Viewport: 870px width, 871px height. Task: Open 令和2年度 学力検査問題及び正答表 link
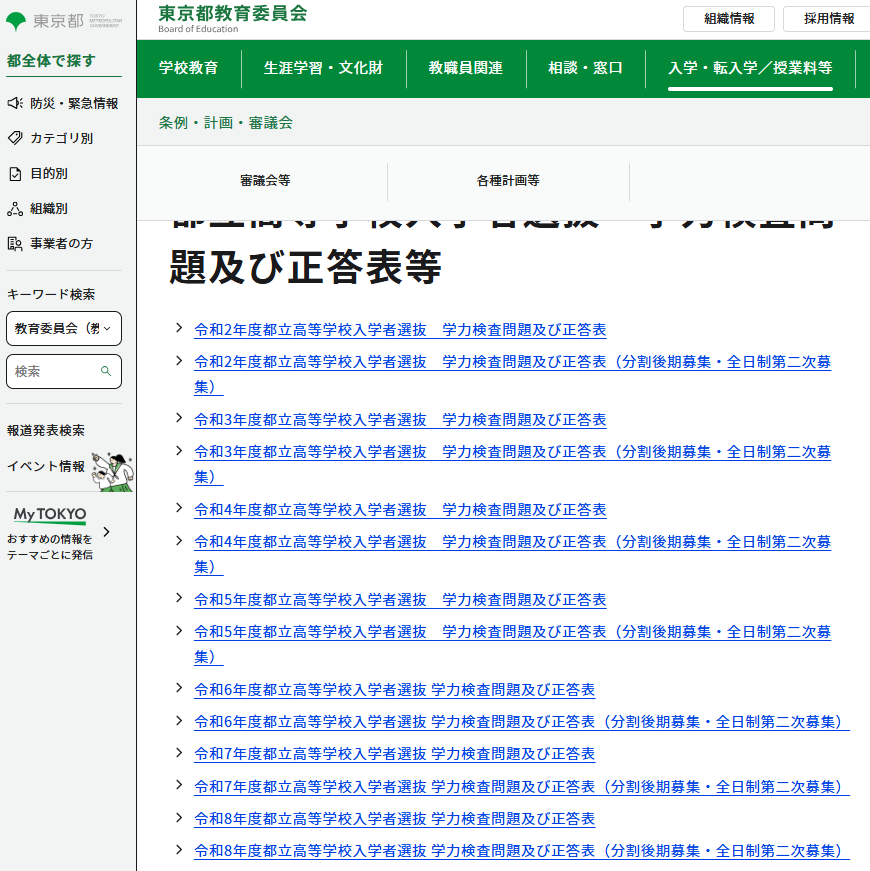400,330
